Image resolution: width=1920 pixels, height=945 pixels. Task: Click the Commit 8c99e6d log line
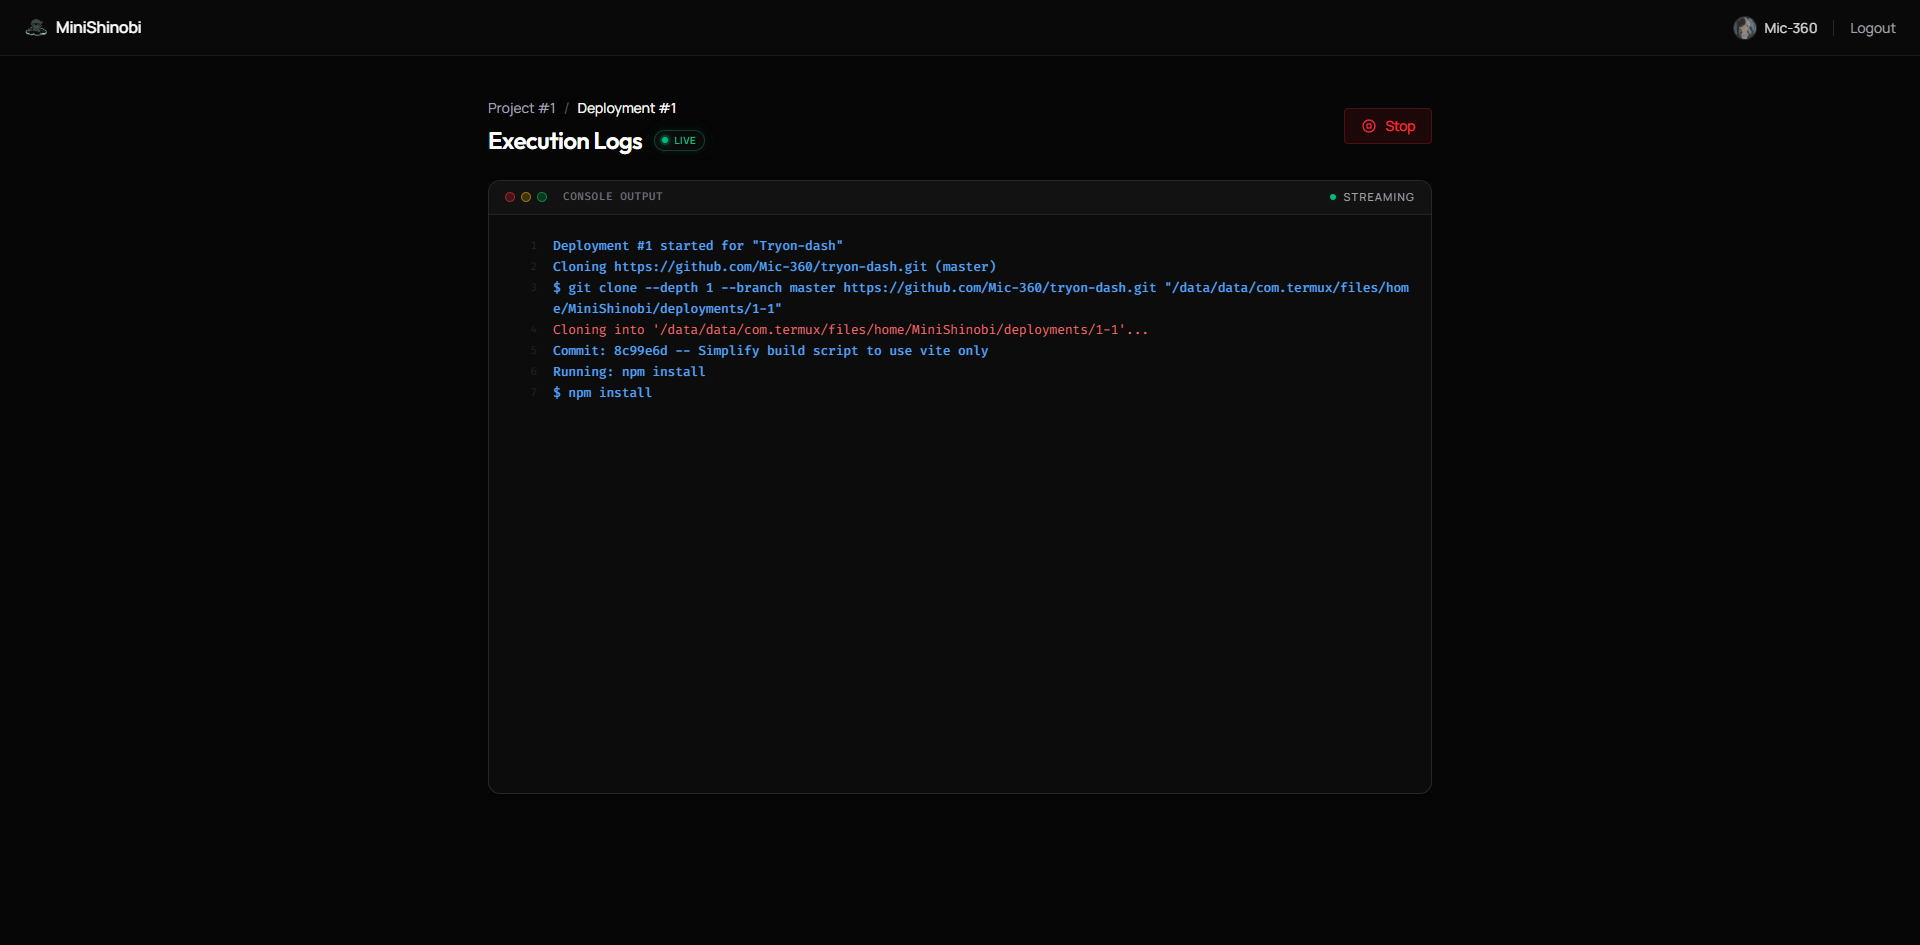pyautogui.click(x=770, y=351)
